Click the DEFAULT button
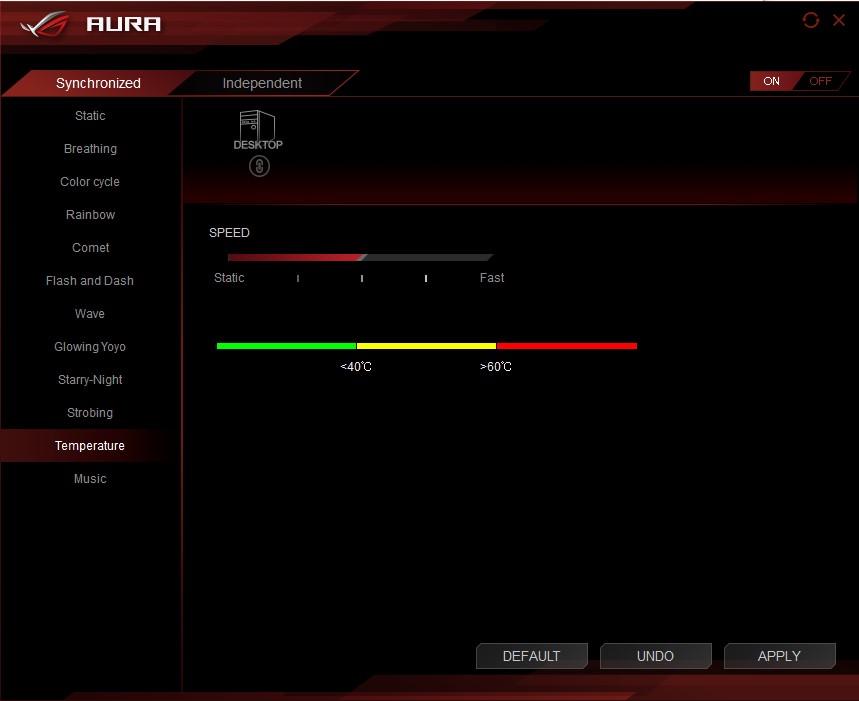859x701 pixels. pos(531,656)
